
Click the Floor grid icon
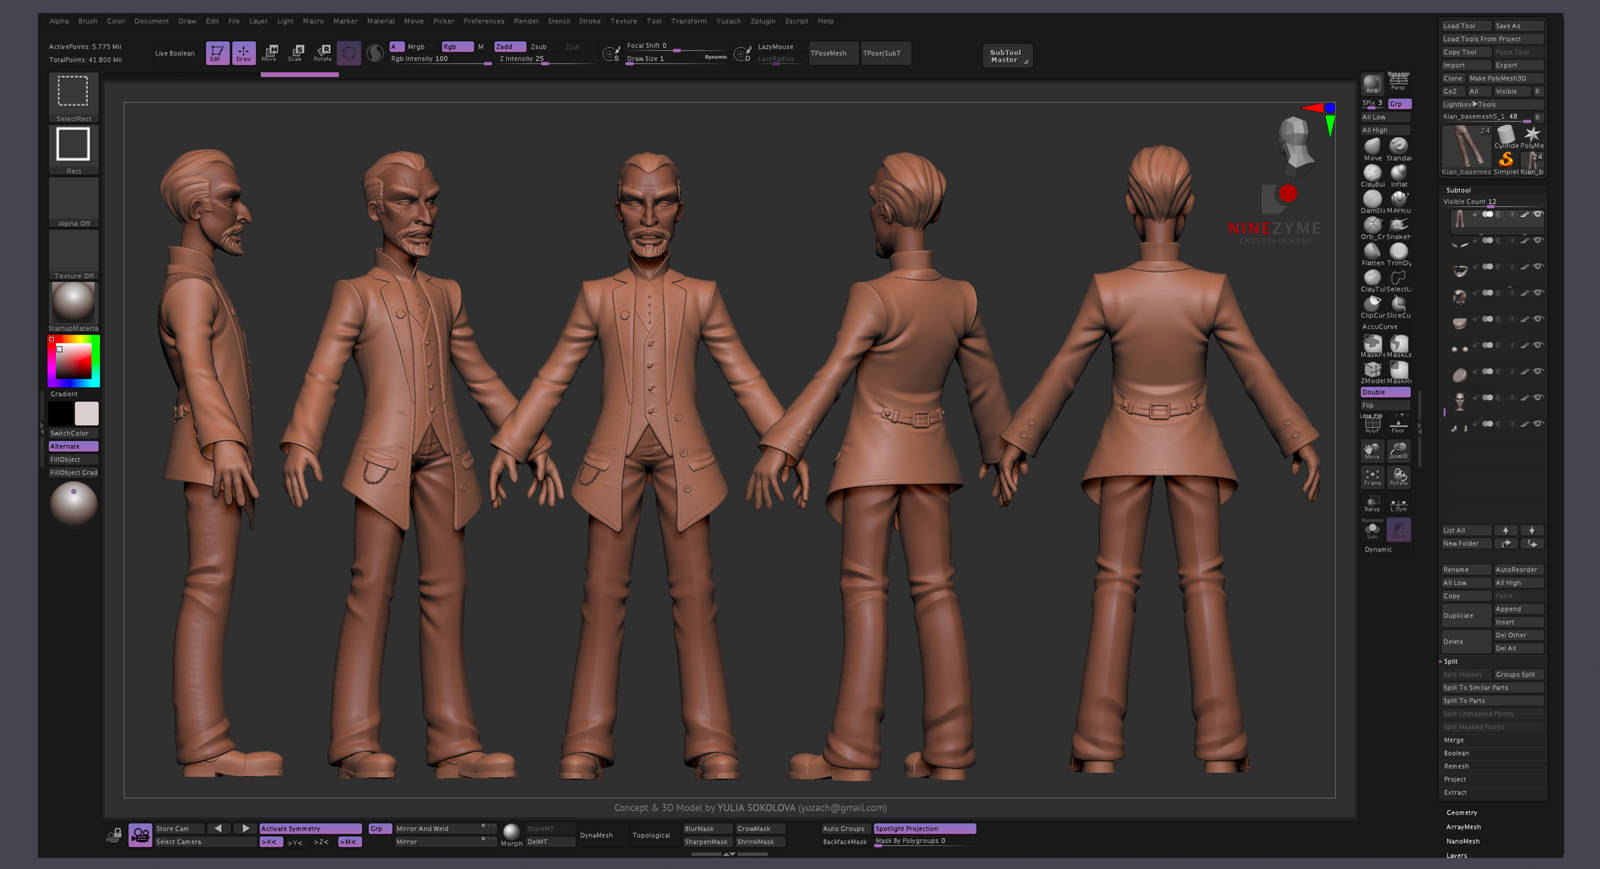coord(1398,425)
